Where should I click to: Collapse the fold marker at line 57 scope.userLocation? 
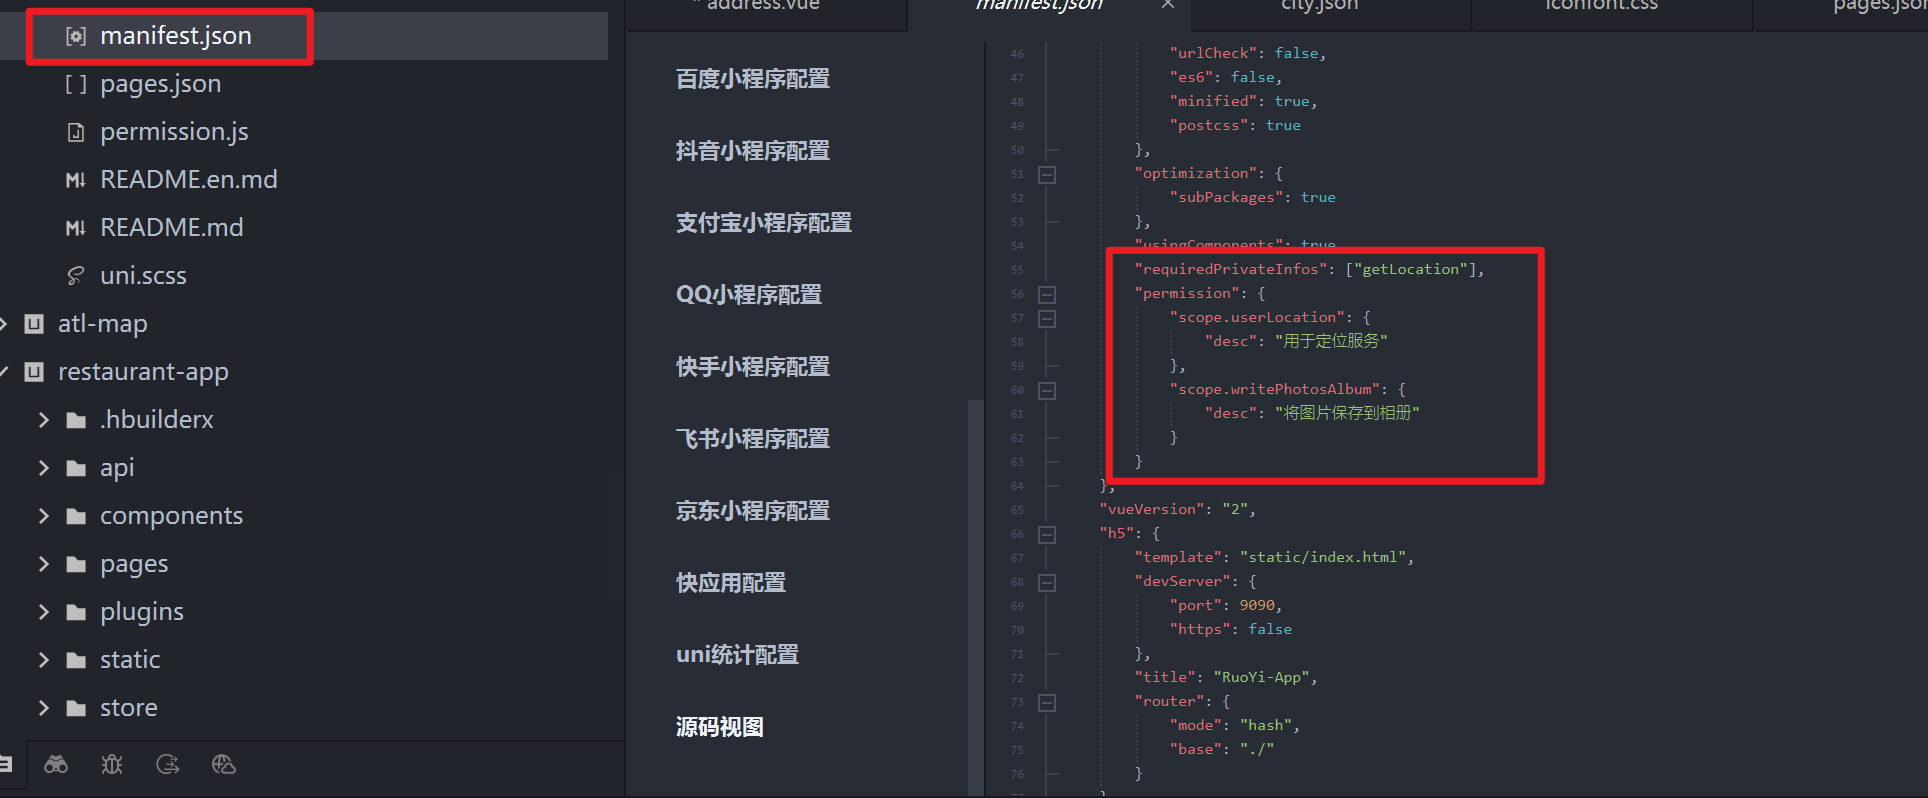(x=1047, y=318)
